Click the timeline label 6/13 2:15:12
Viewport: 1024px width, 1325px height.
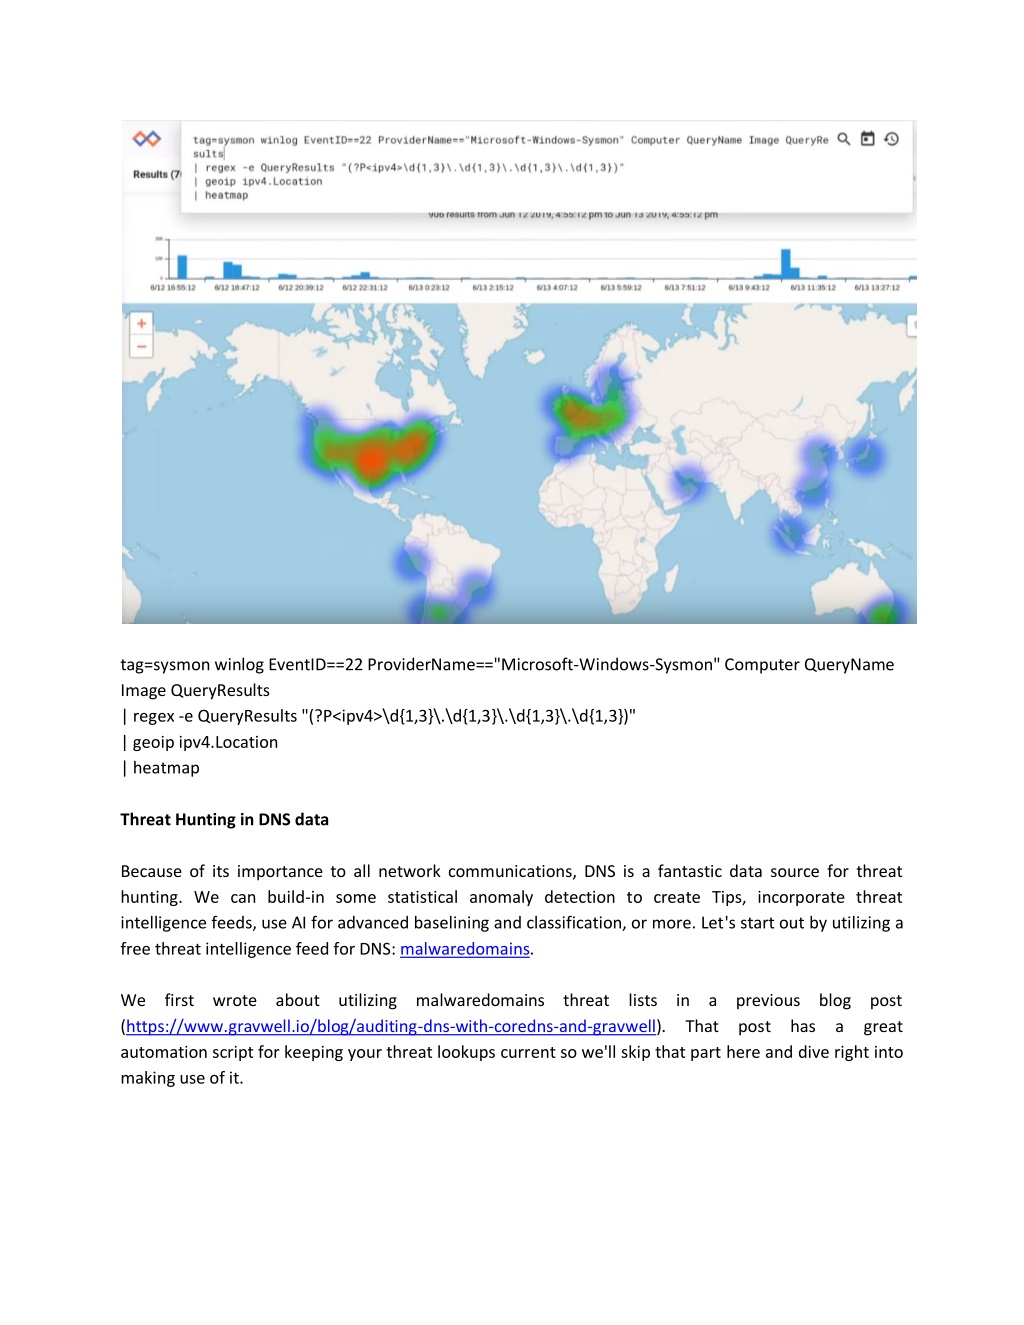493,287
